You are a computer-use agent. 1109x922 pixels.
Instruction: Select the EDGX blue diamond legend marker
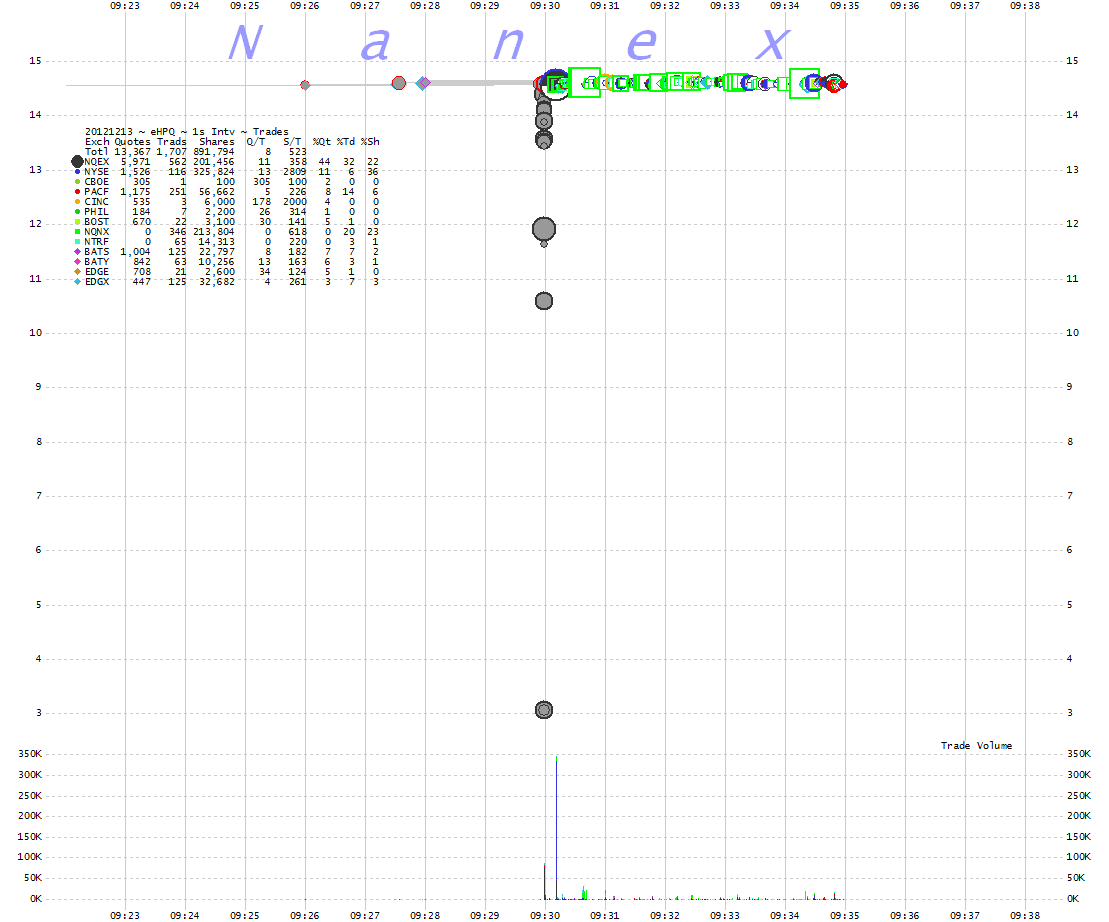click(x=78, y=281)
